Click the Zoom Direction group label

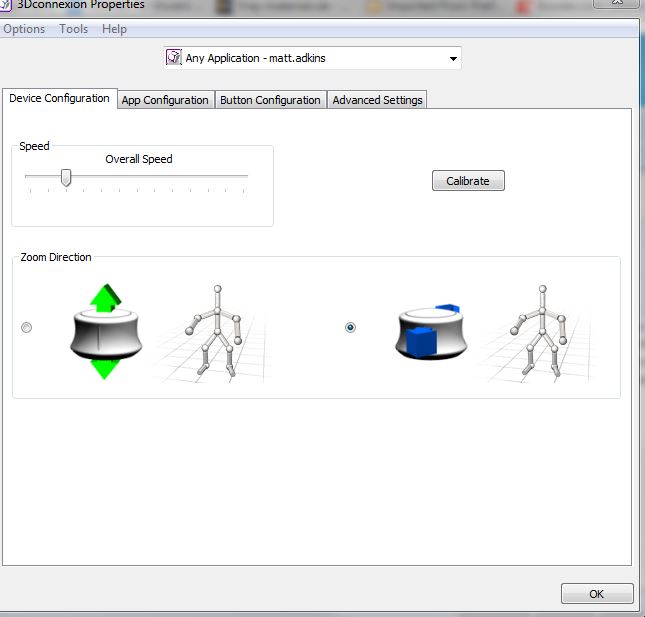56,257
